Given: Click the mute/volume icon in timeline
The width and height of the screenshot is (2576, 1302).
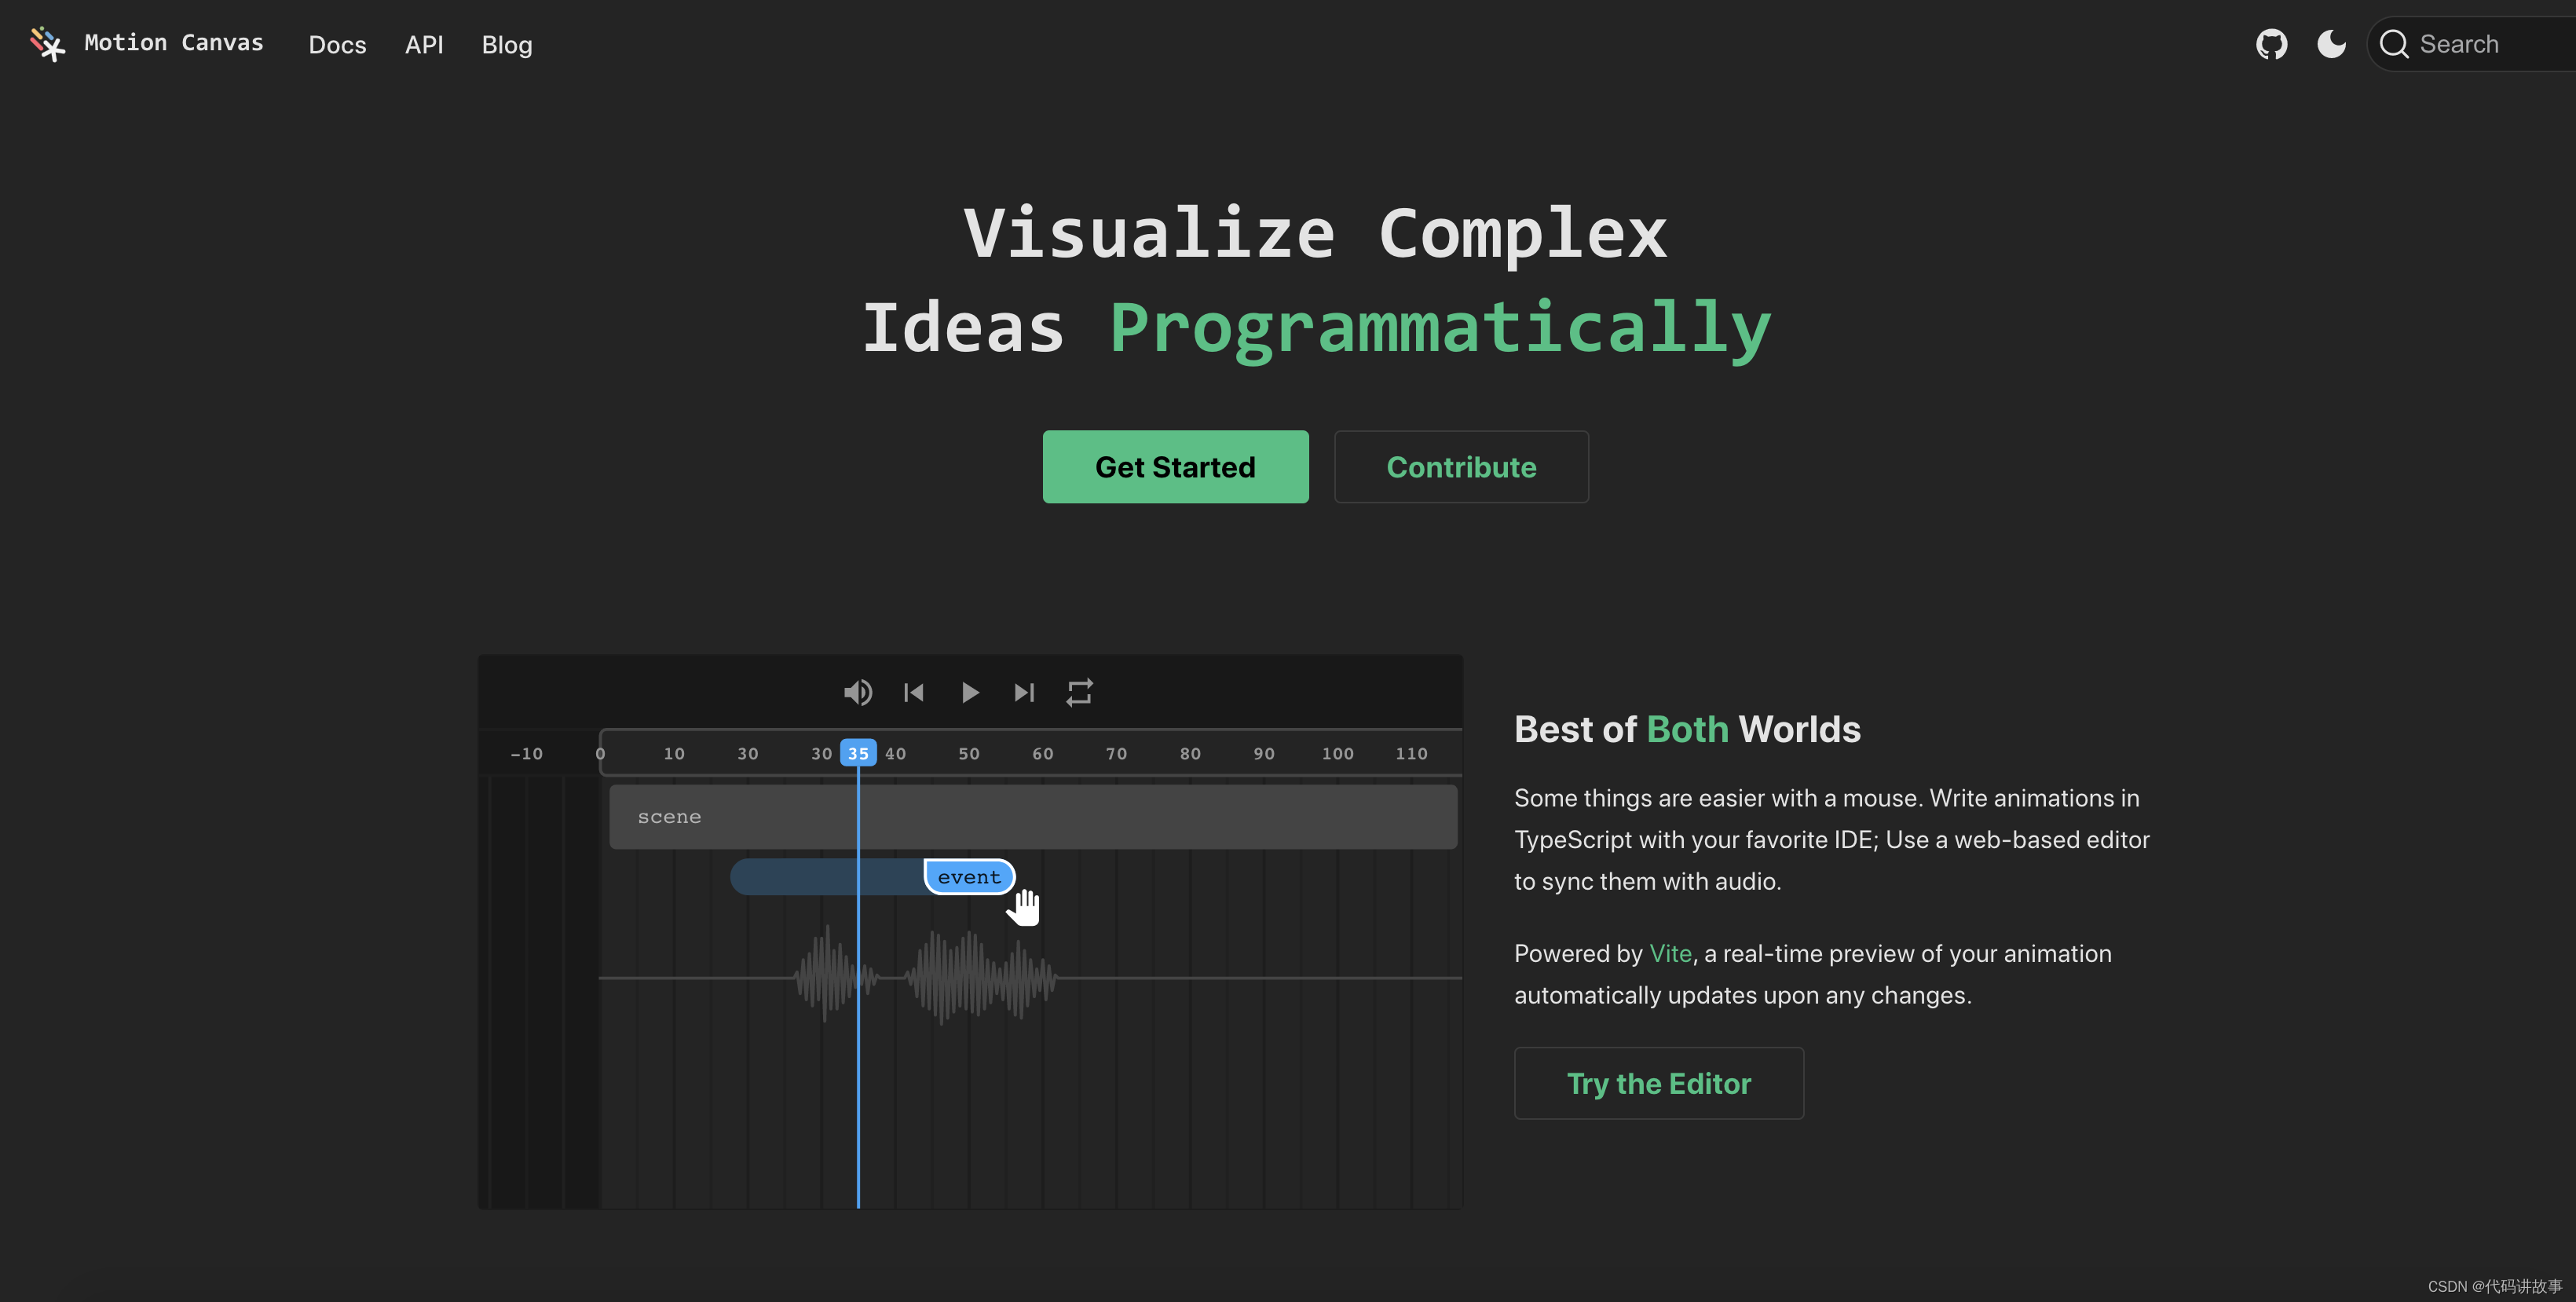Looking at the screenshot, I should coord(858,691).
